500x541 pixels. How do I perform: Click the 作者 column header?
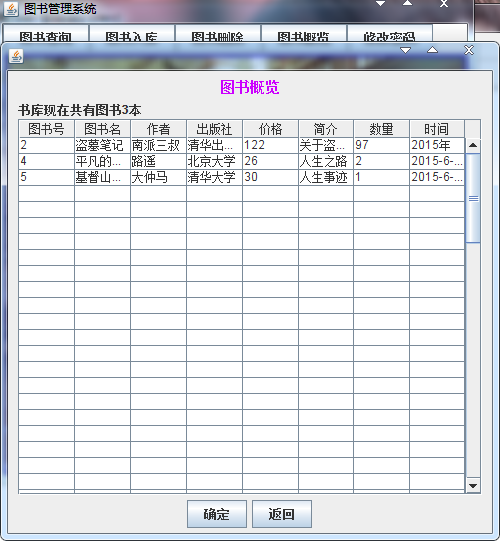click(158, 129)
